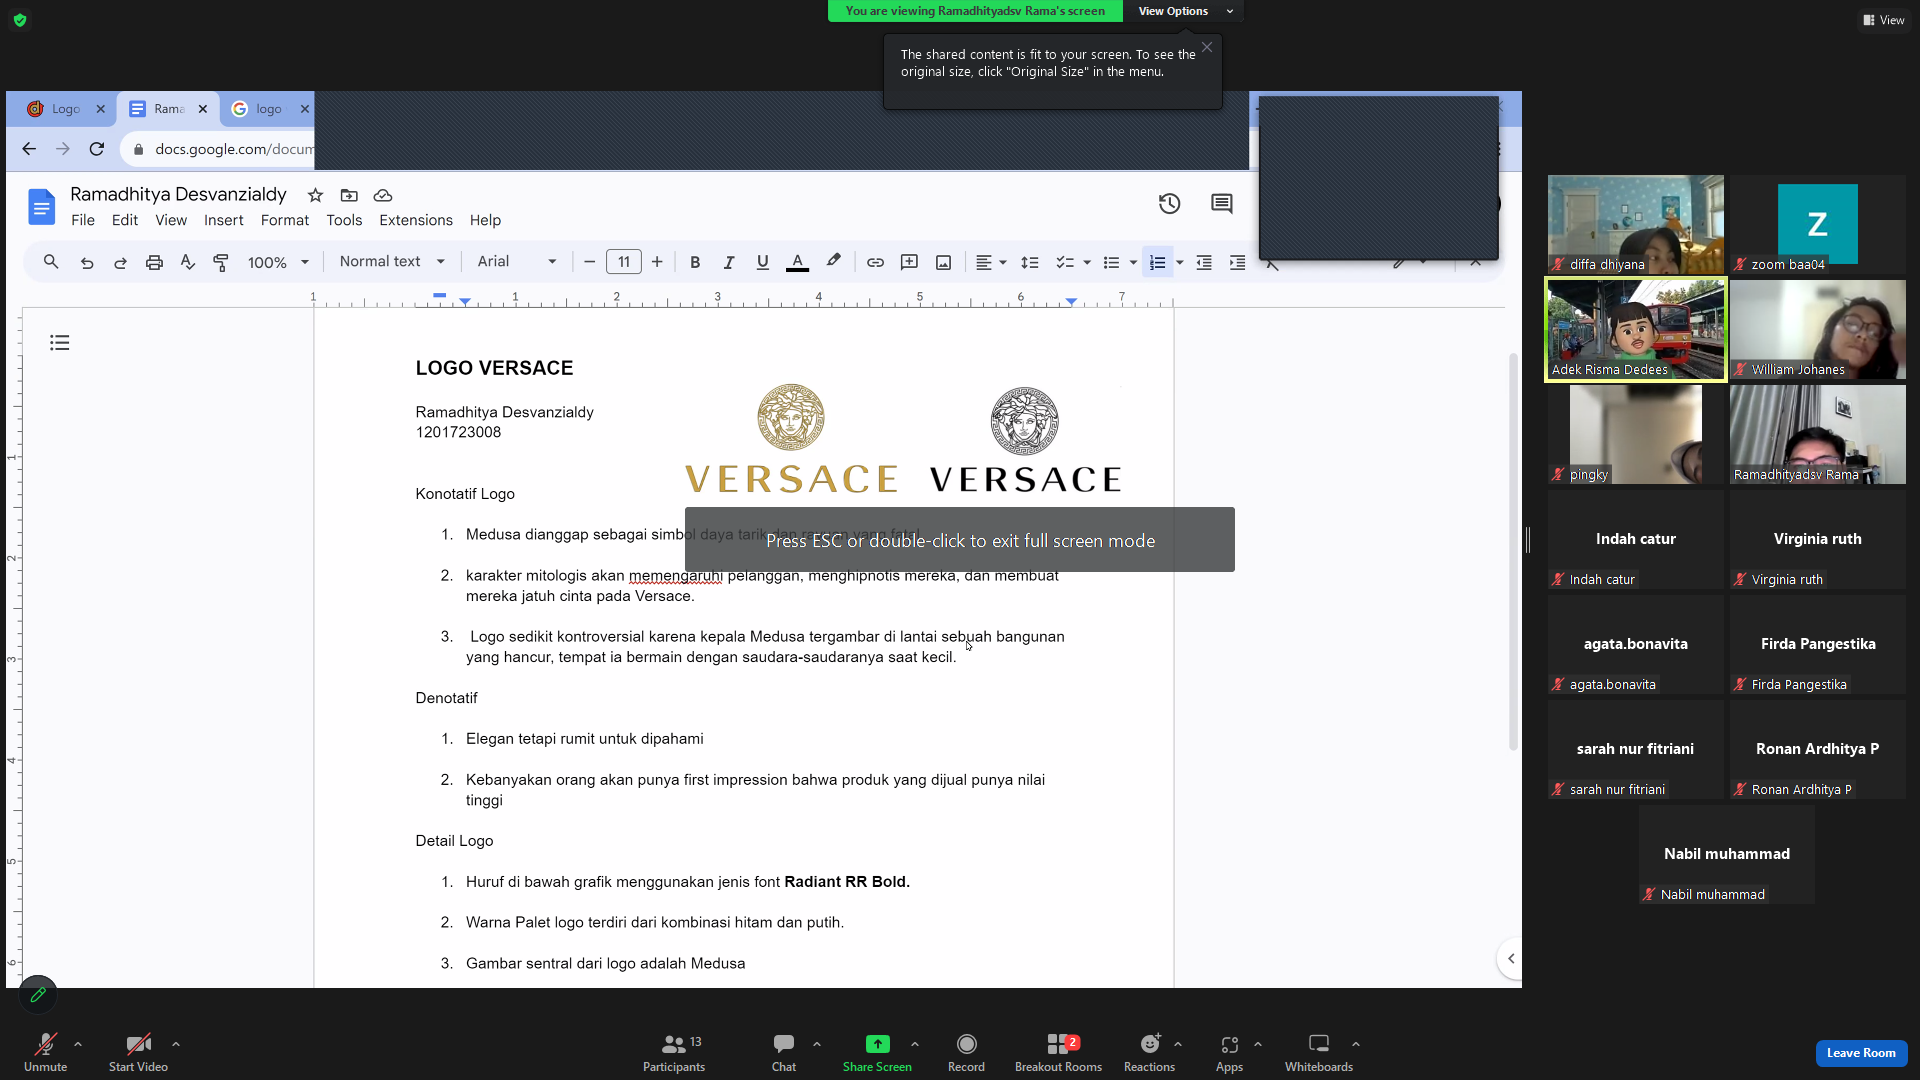Viewport: 1920px width, 1080px height.
Task: Print the document
Action: pos(154,262)
